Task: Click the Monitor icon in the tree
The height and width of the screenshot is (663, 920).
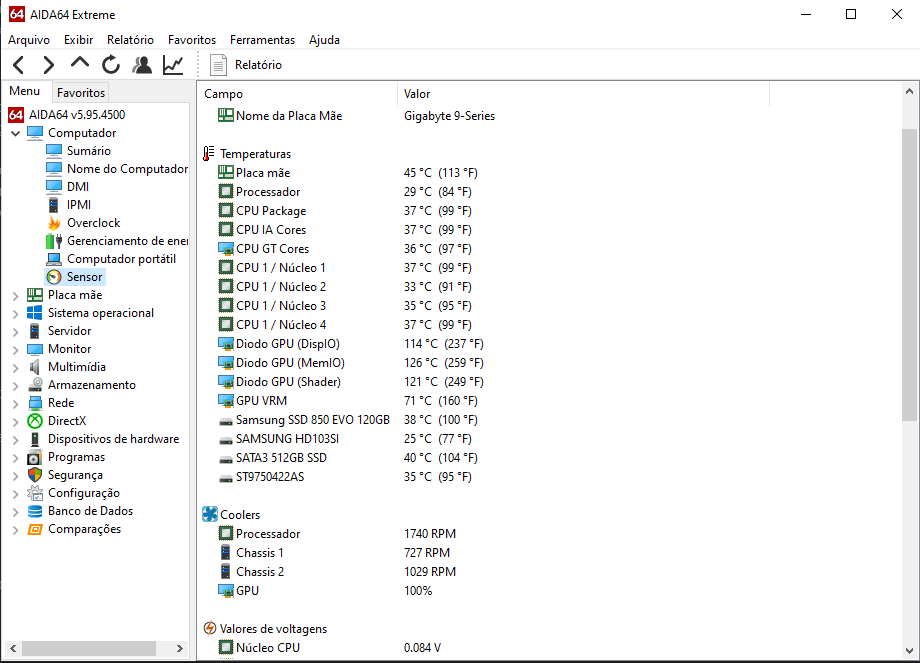Action: [35, 349]
